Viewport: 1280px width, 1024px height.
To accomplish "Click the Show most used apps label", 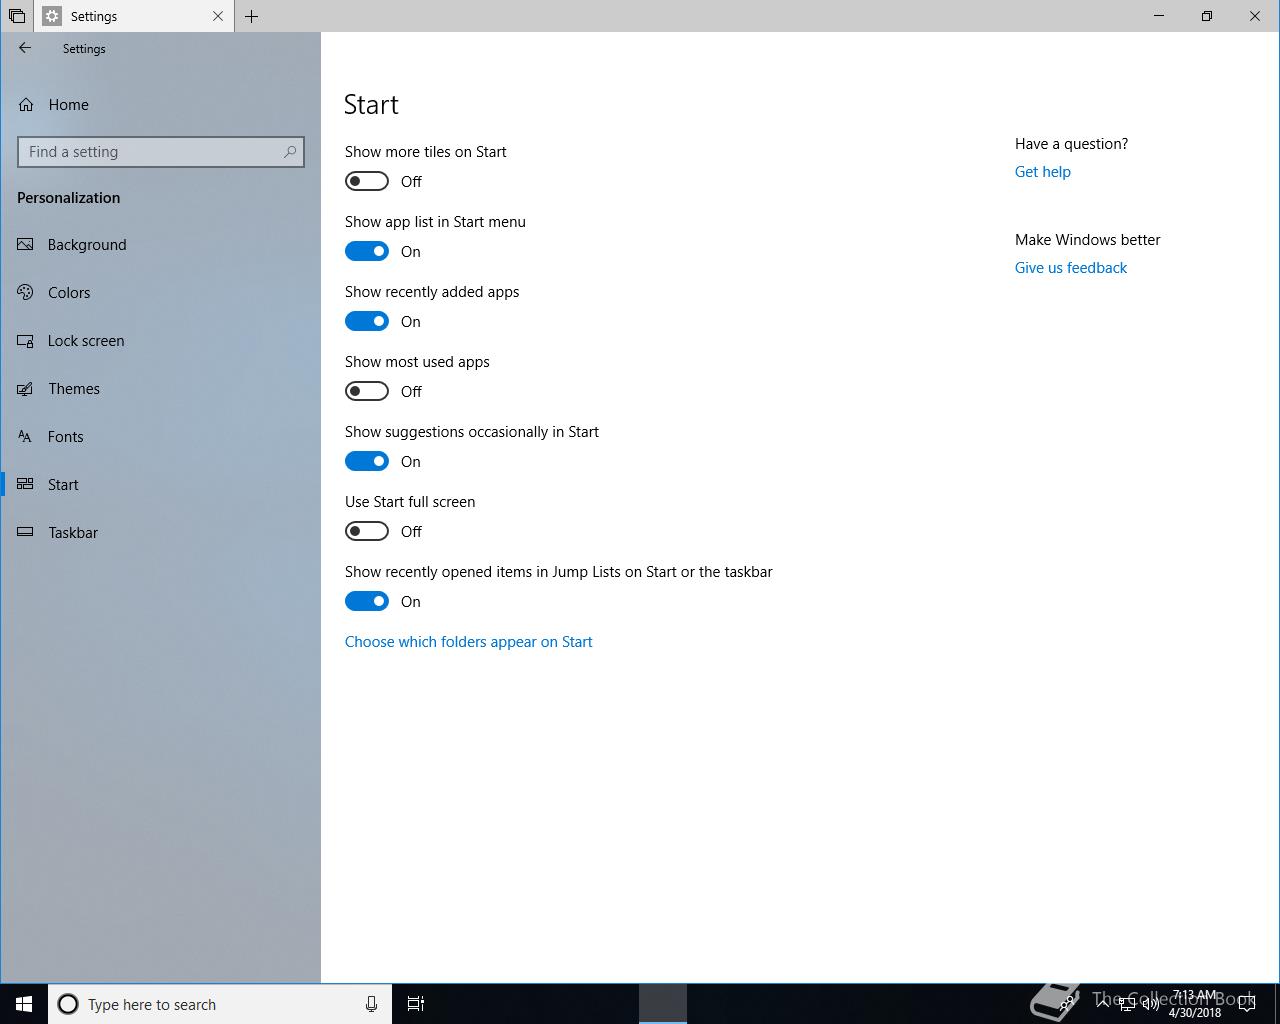I will coord(417,362).
